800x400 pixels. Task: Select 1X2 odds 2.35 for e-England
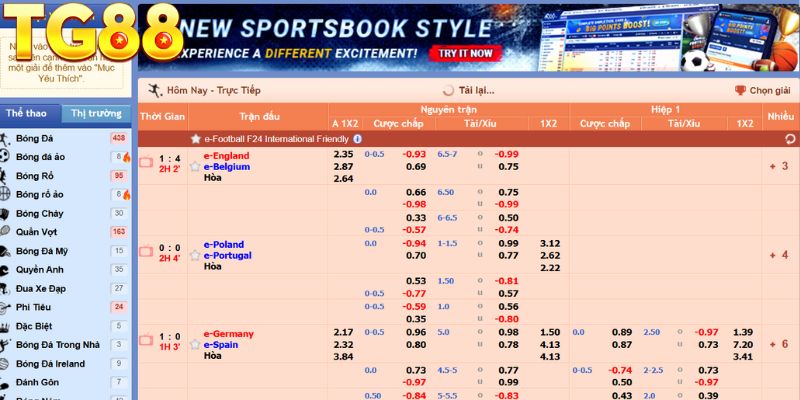[x=343, y=154]
